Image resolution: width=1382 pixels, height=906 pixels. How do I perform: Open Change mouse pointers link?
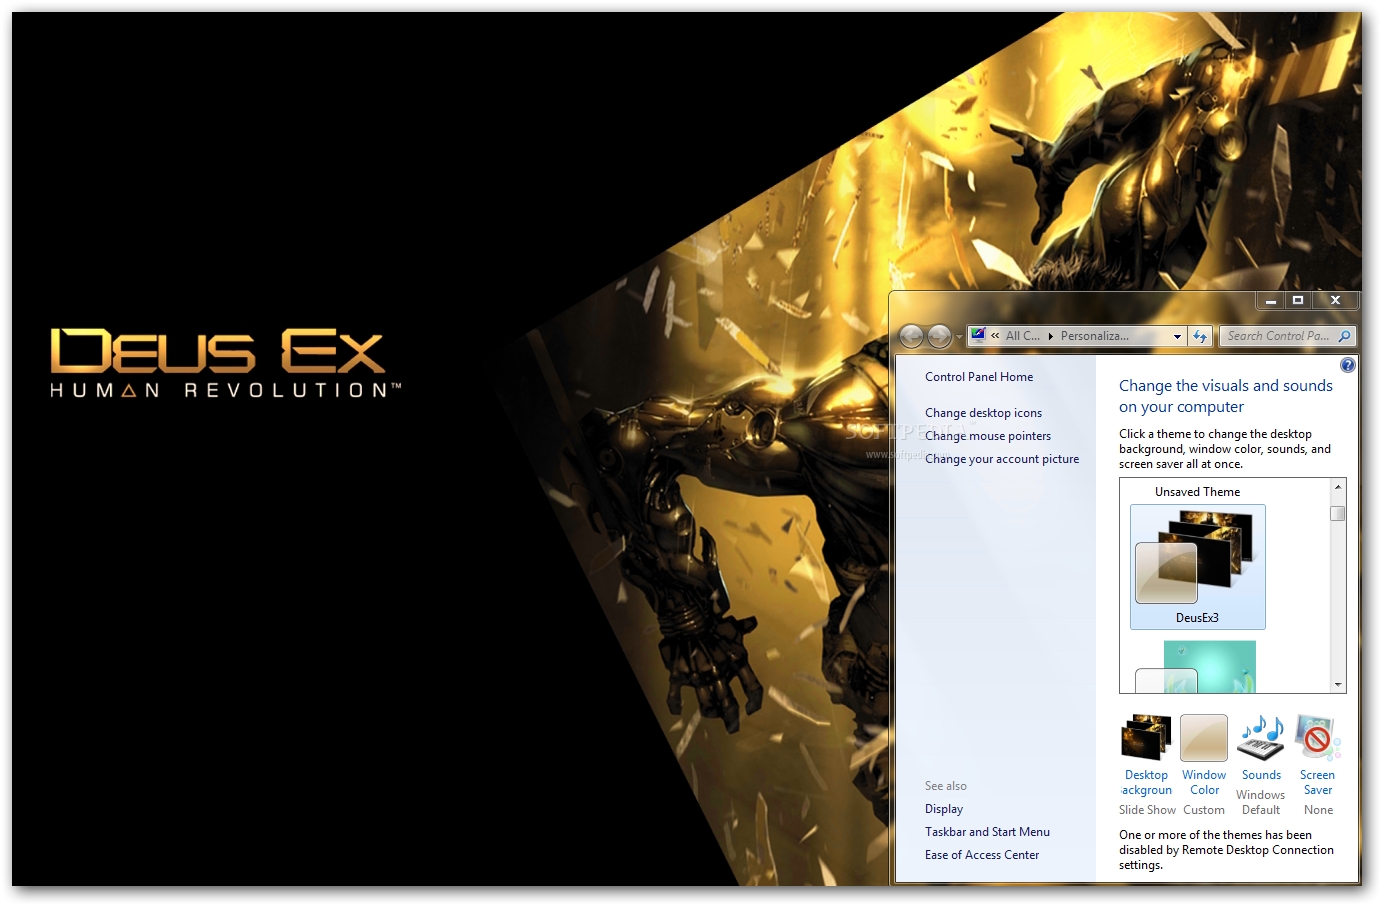tap(988, 436)
